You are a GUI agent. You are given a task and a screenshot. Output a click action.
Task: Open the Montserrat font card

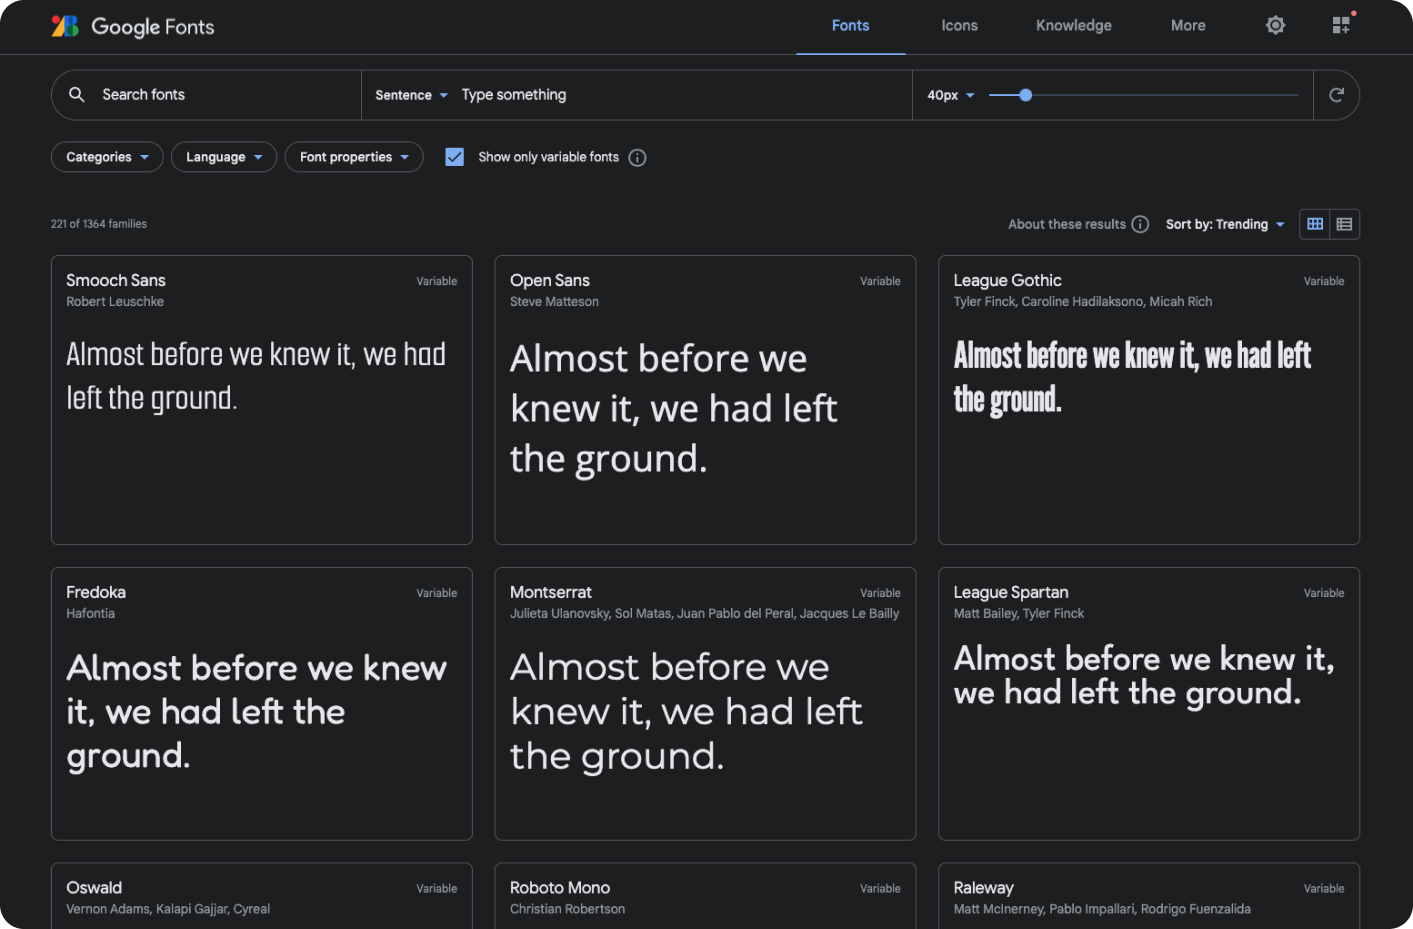point(705,703)
